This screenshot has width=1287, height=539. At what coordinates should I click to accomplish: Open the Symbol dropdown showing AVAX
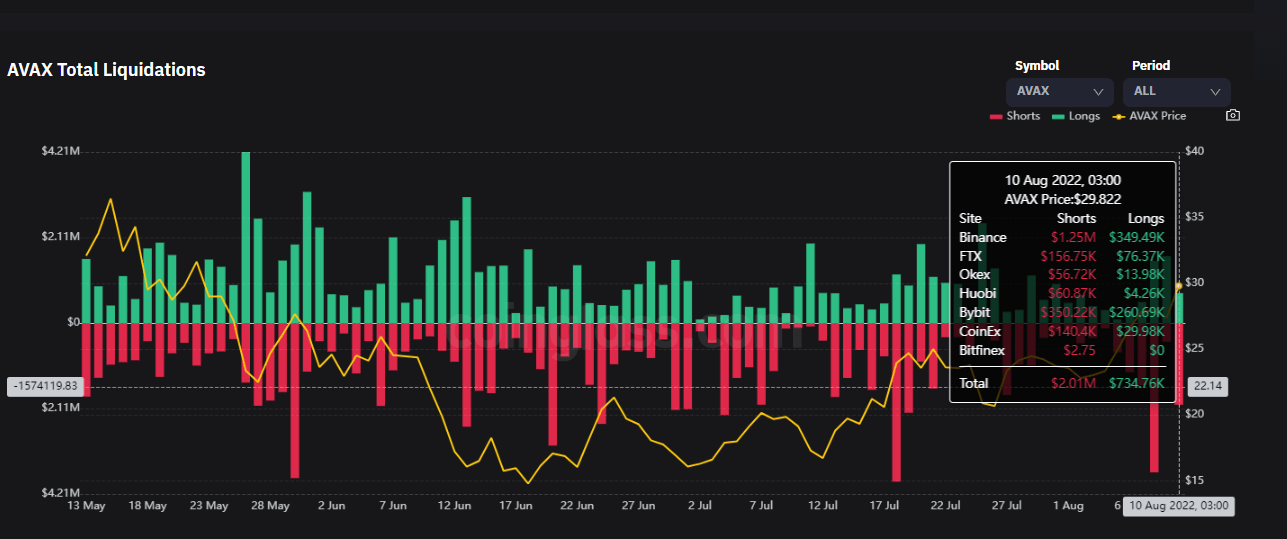[x=1060, y=91]
